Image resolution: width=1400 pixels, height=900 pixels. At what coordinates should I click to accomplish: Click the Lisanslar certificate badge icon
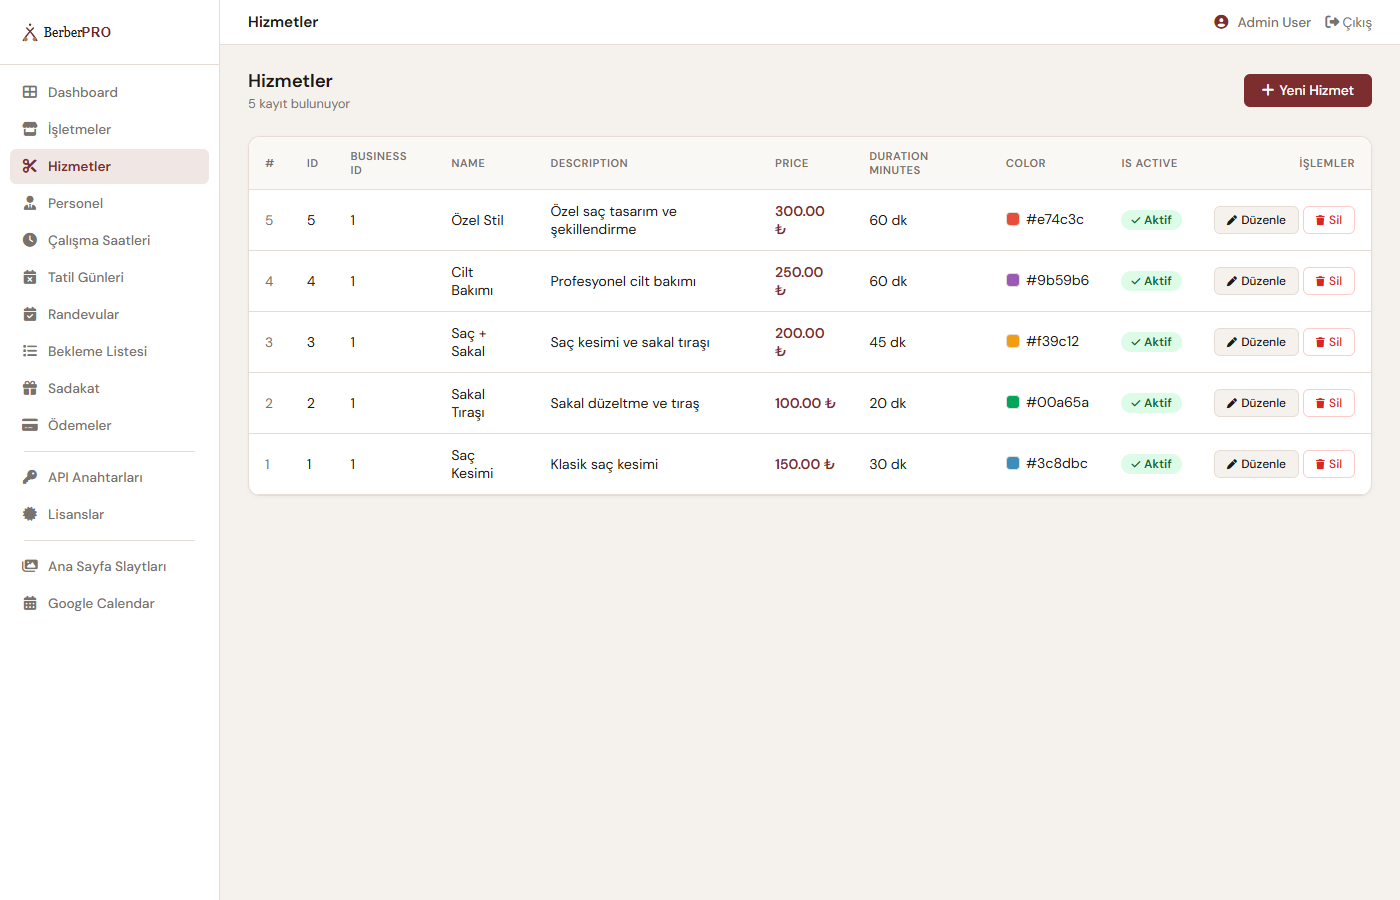click(x=30, y=514)
